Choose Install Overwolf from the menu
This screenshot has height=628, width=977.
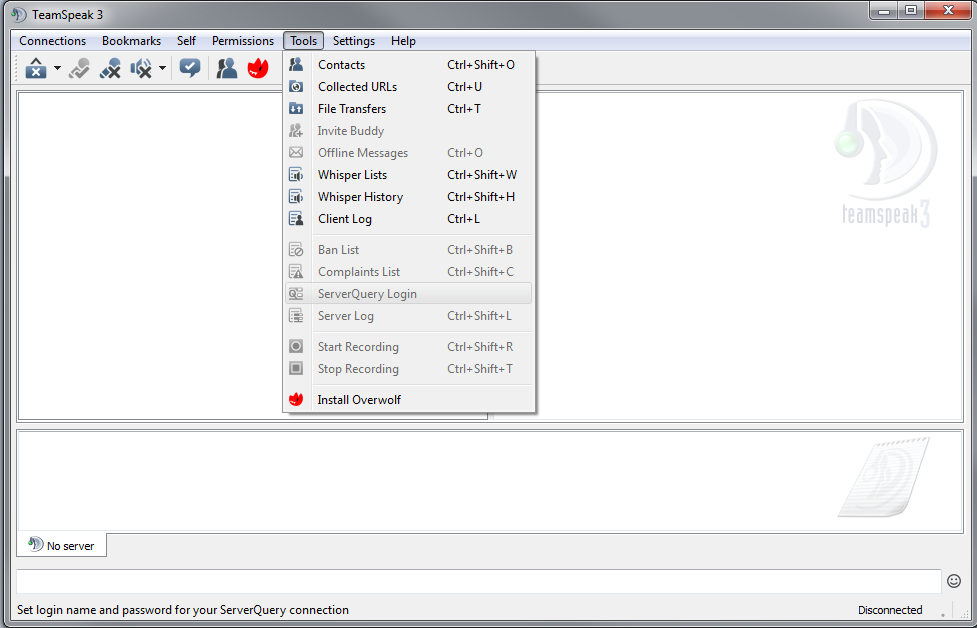click(x=409, y=399)
